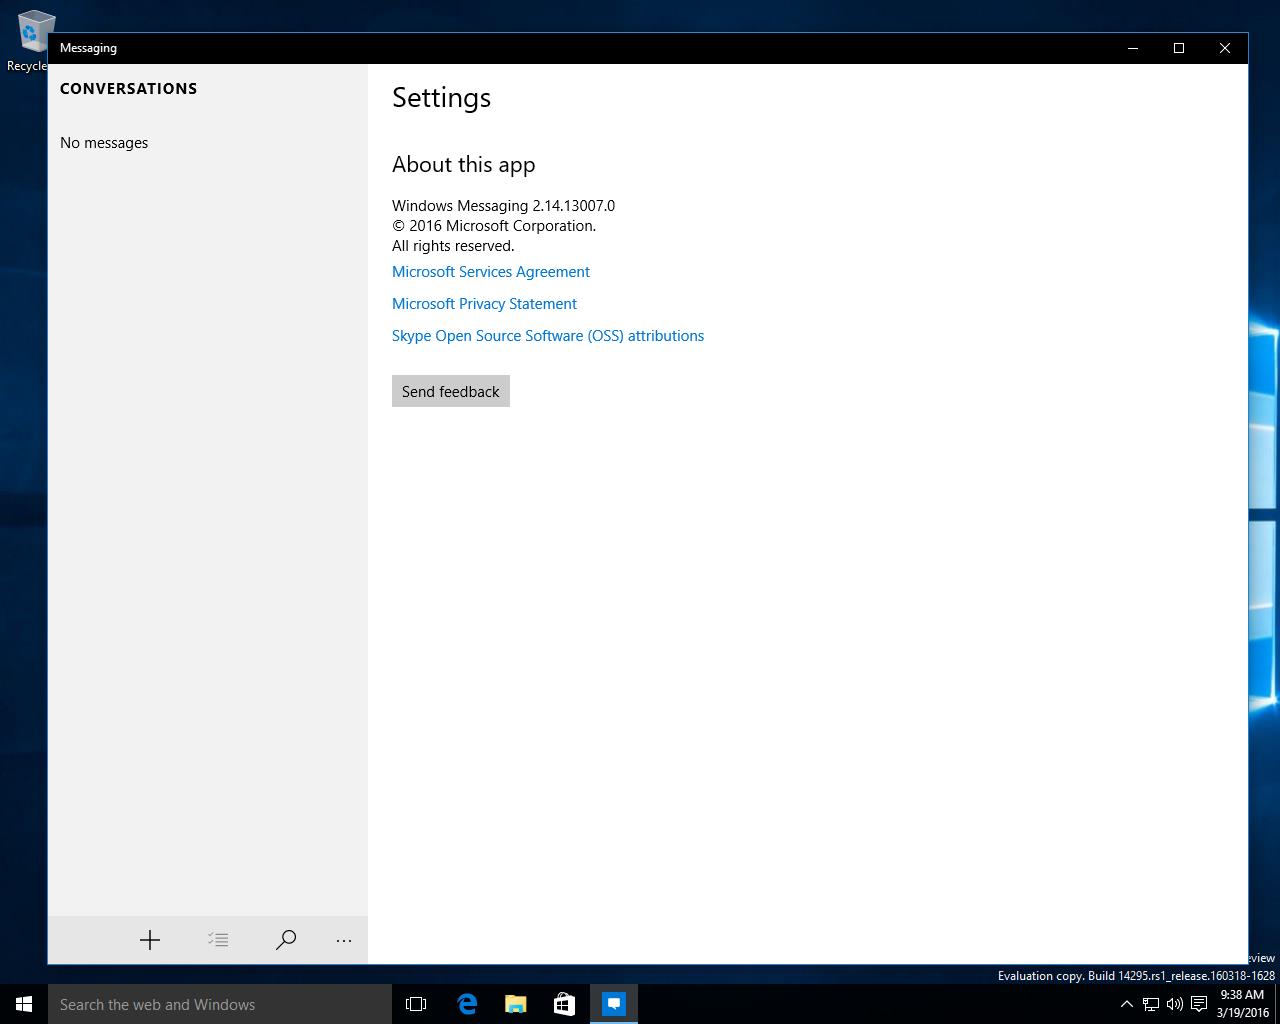Image resolution: width=1280 pixels, height=1024 pixels.
Task: Open the Windows Start menu
Action: coord(24,1004)
